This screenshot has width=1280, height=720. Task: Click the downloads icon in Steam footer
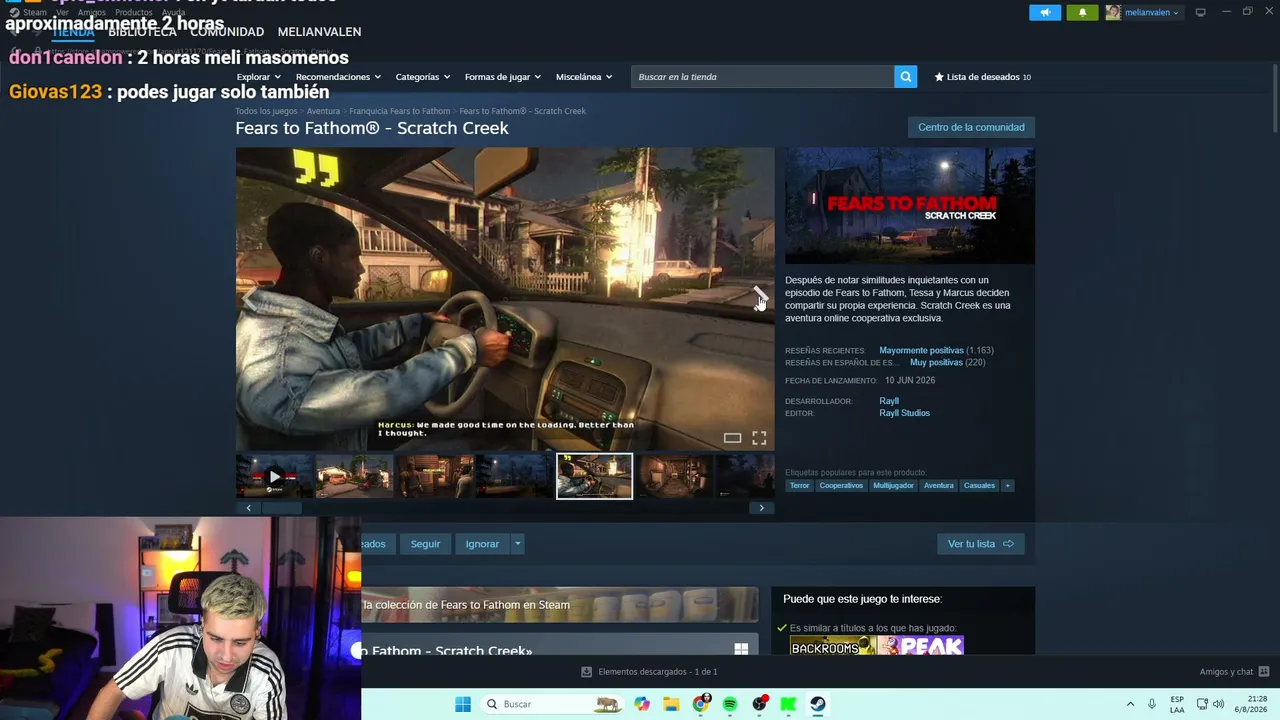coord(586,672)
